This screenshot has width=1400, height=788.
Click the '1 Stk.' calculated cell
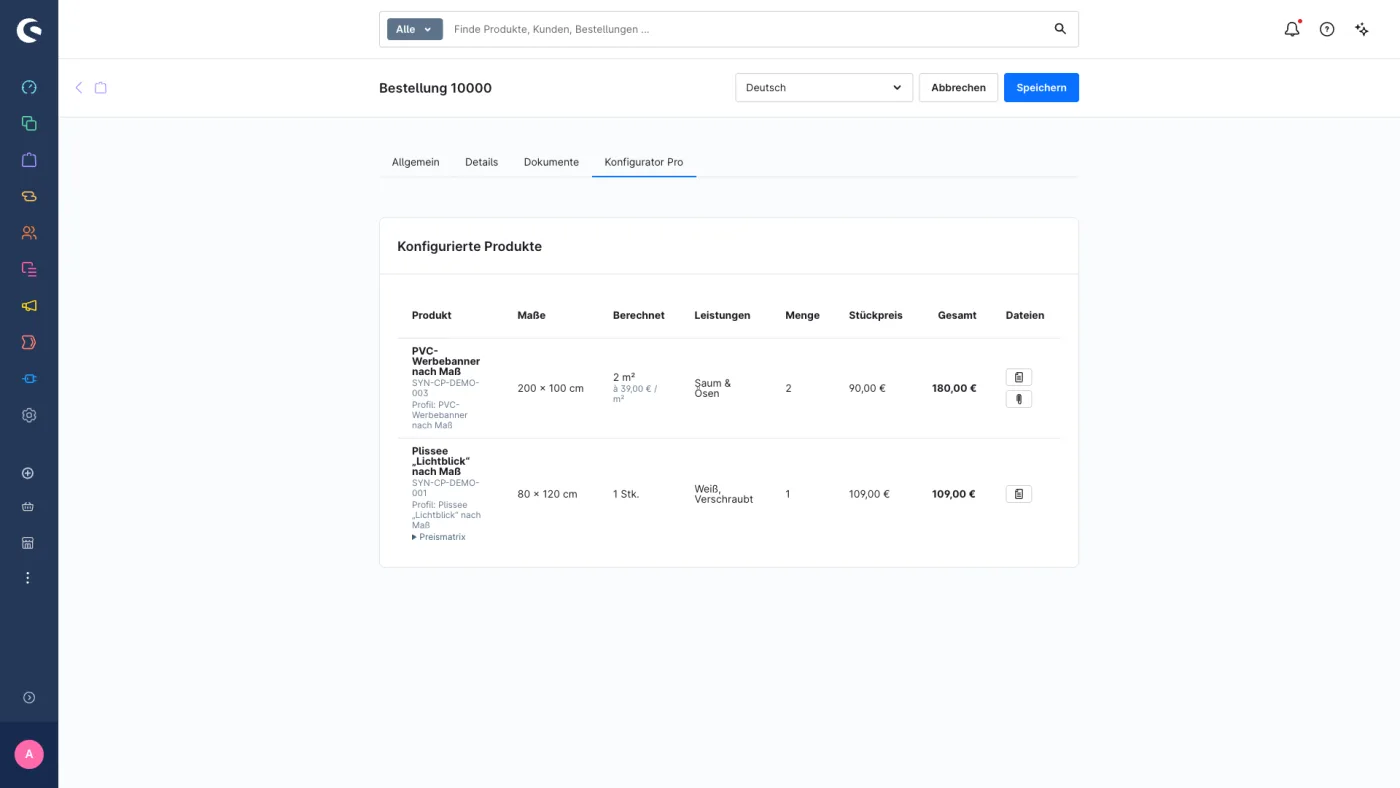point(626,494)
